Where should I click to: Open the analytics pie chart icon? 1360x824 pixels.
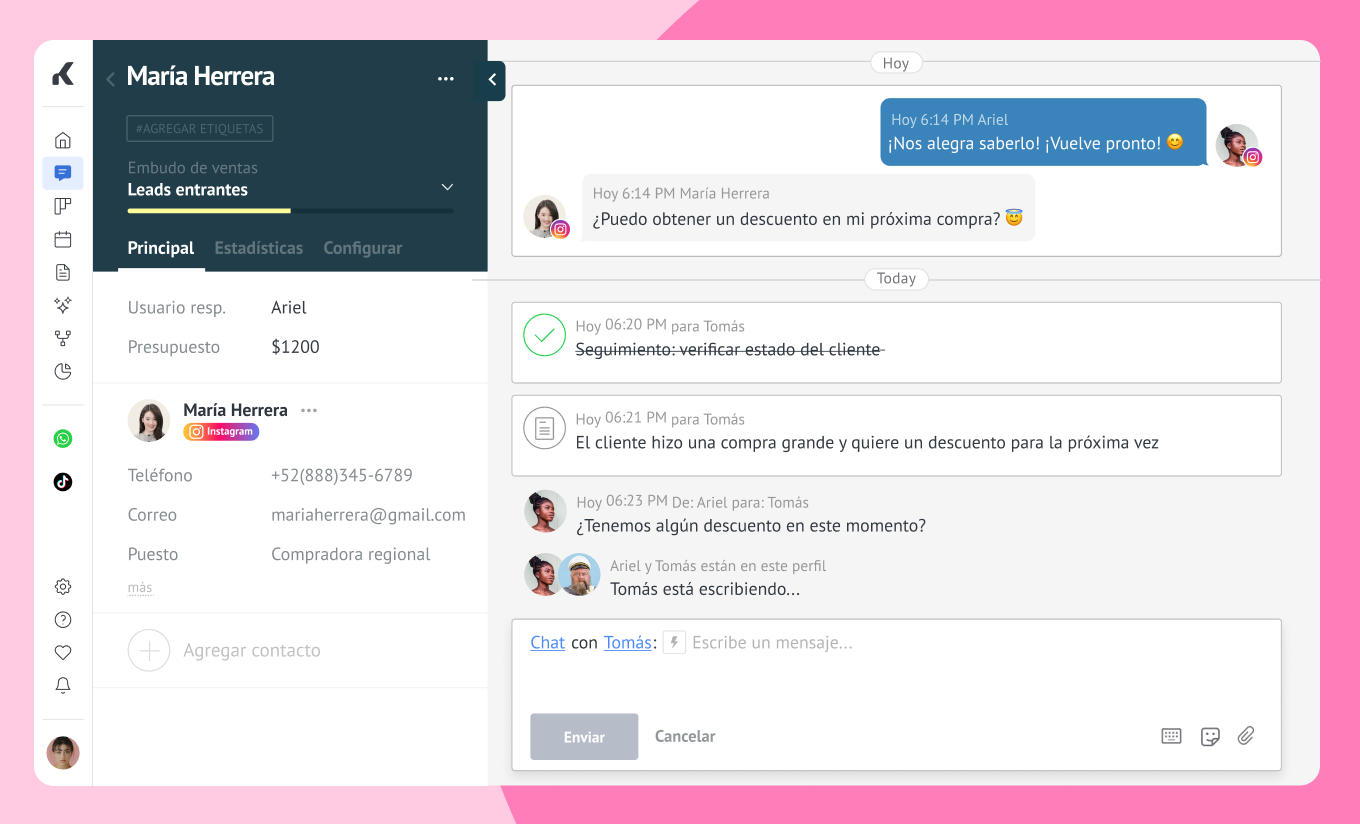(63, 372)
